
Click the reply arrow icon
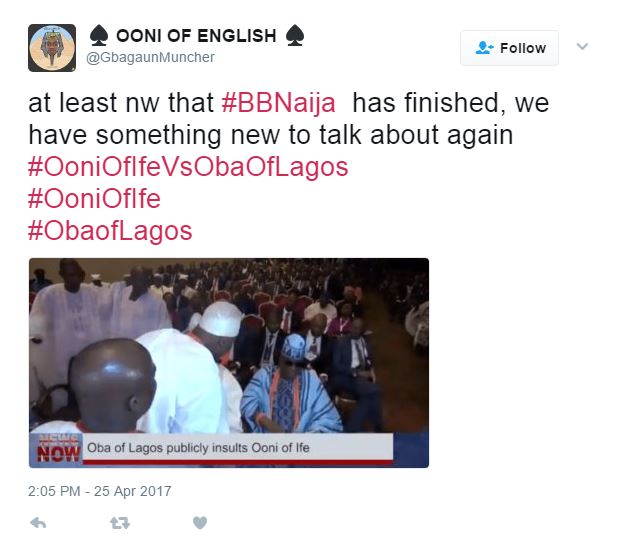click(x=38, y=523)
